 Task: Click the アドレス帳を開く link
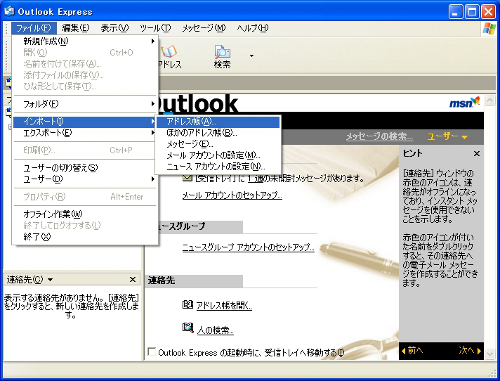point(224,305)
